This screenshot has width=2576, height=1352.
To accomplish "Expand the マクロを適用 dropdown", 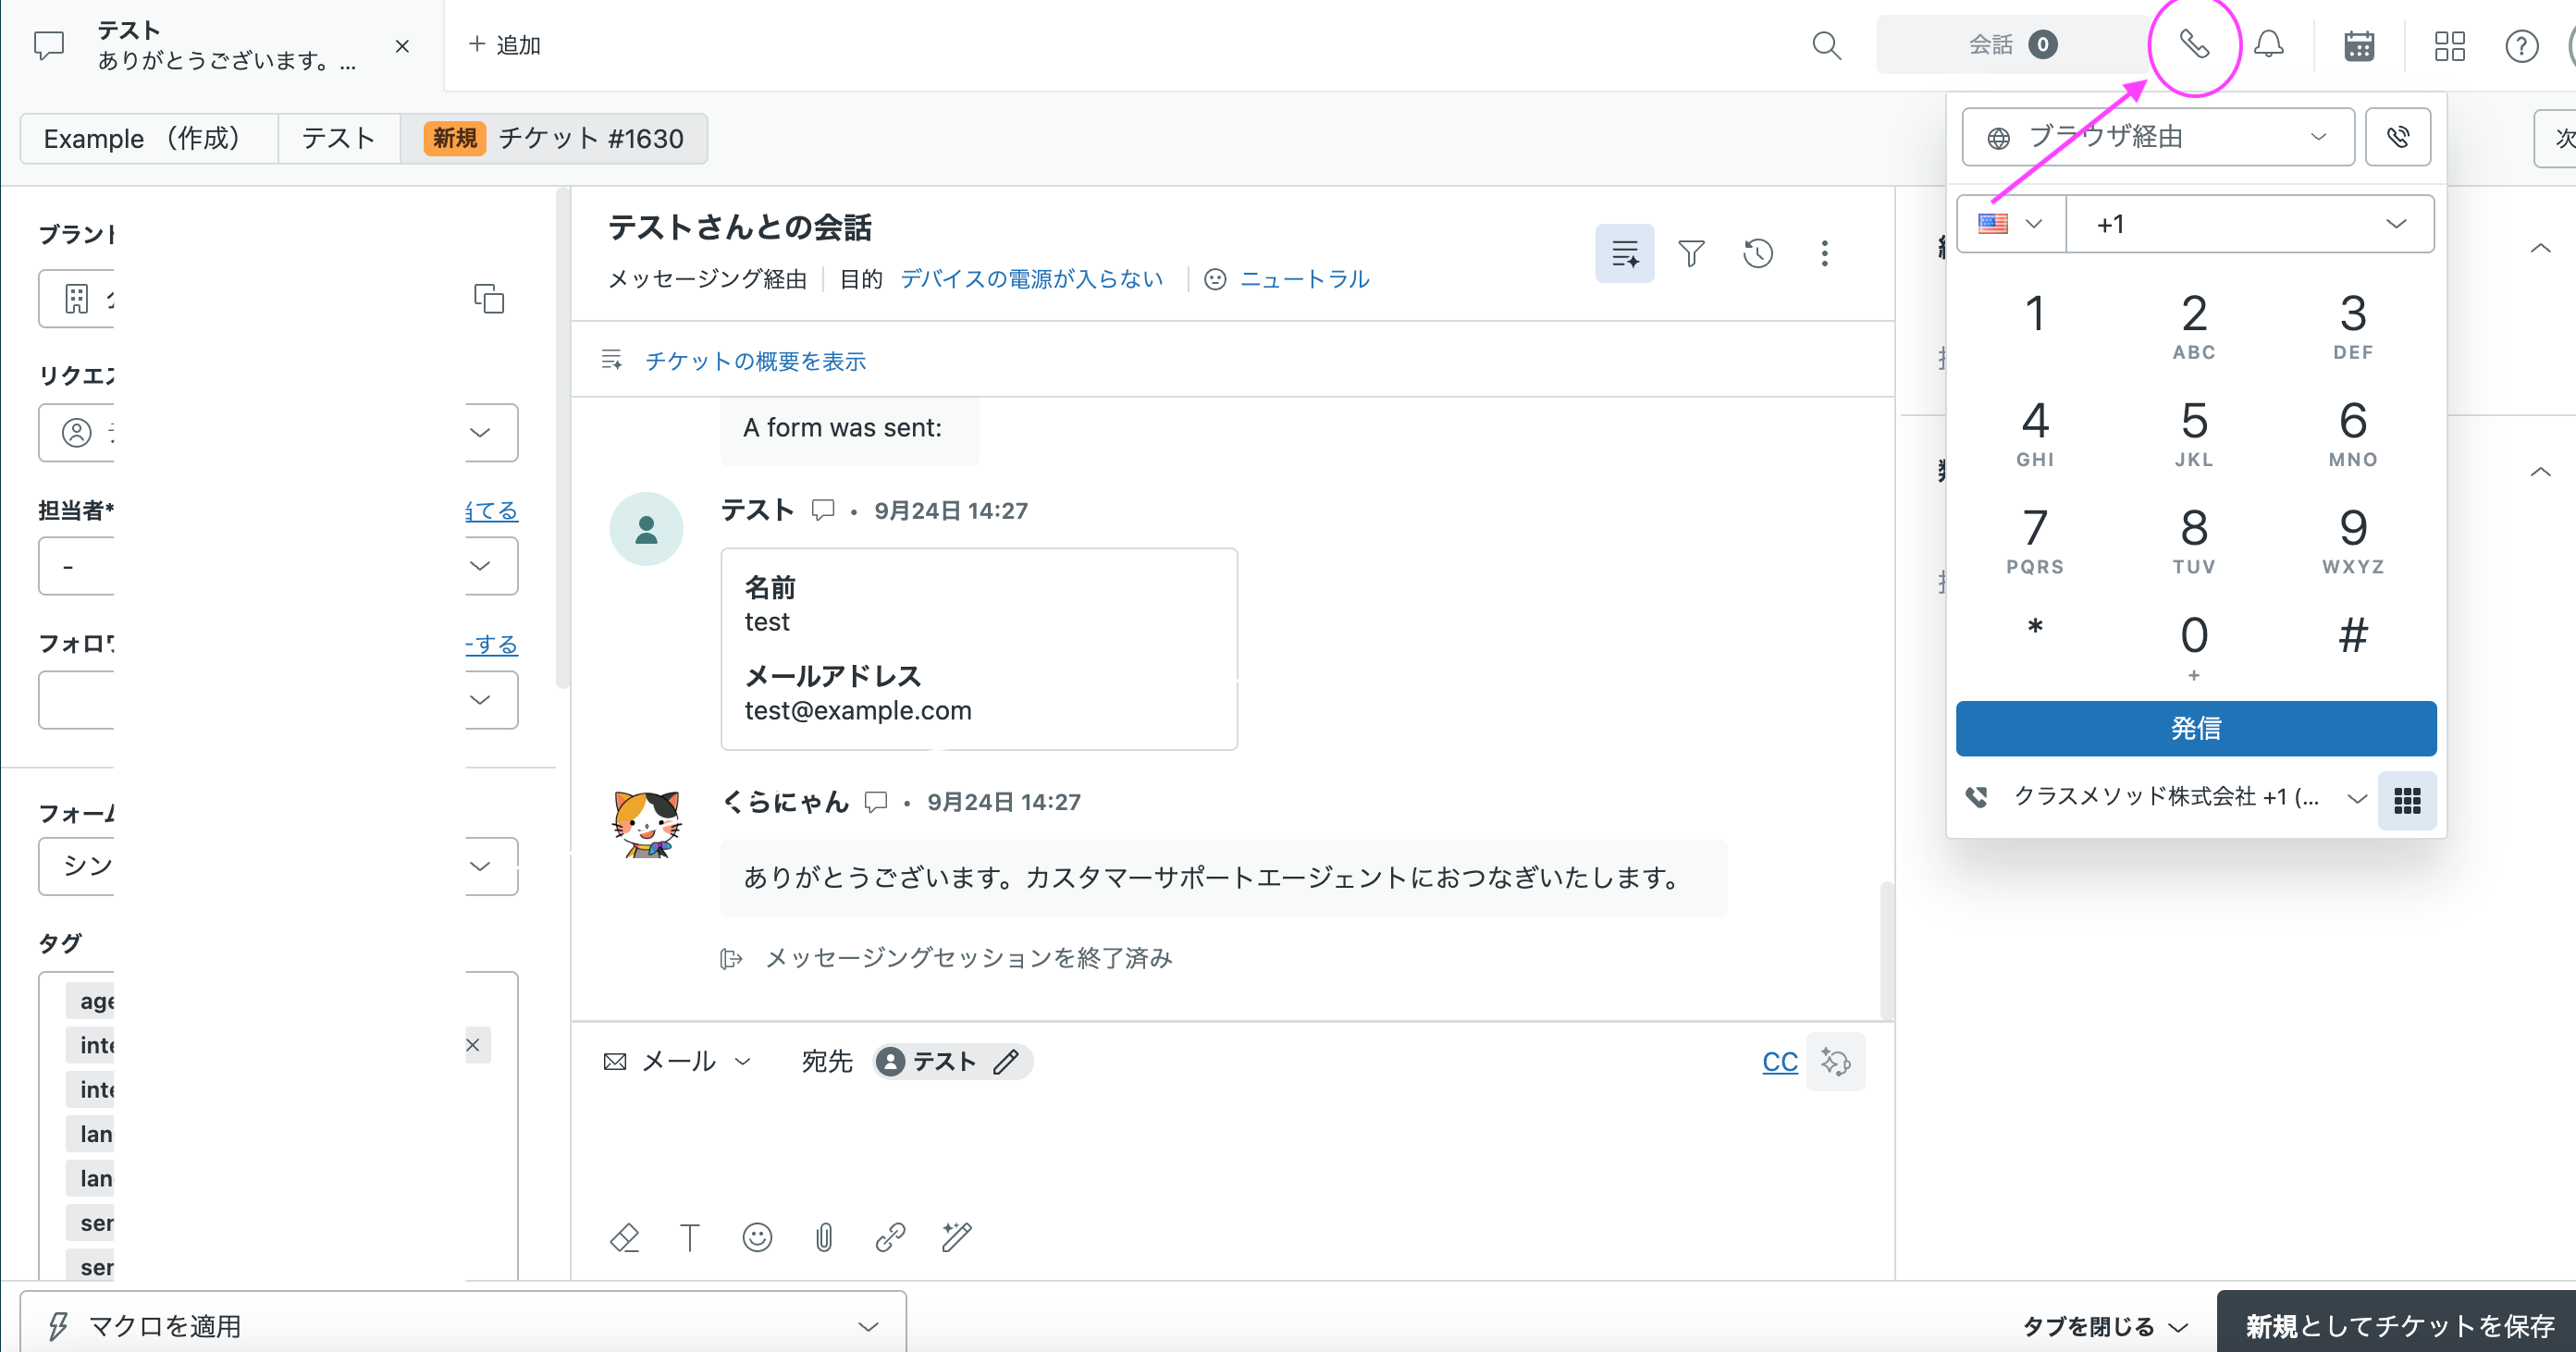I will pos(463,1326).
